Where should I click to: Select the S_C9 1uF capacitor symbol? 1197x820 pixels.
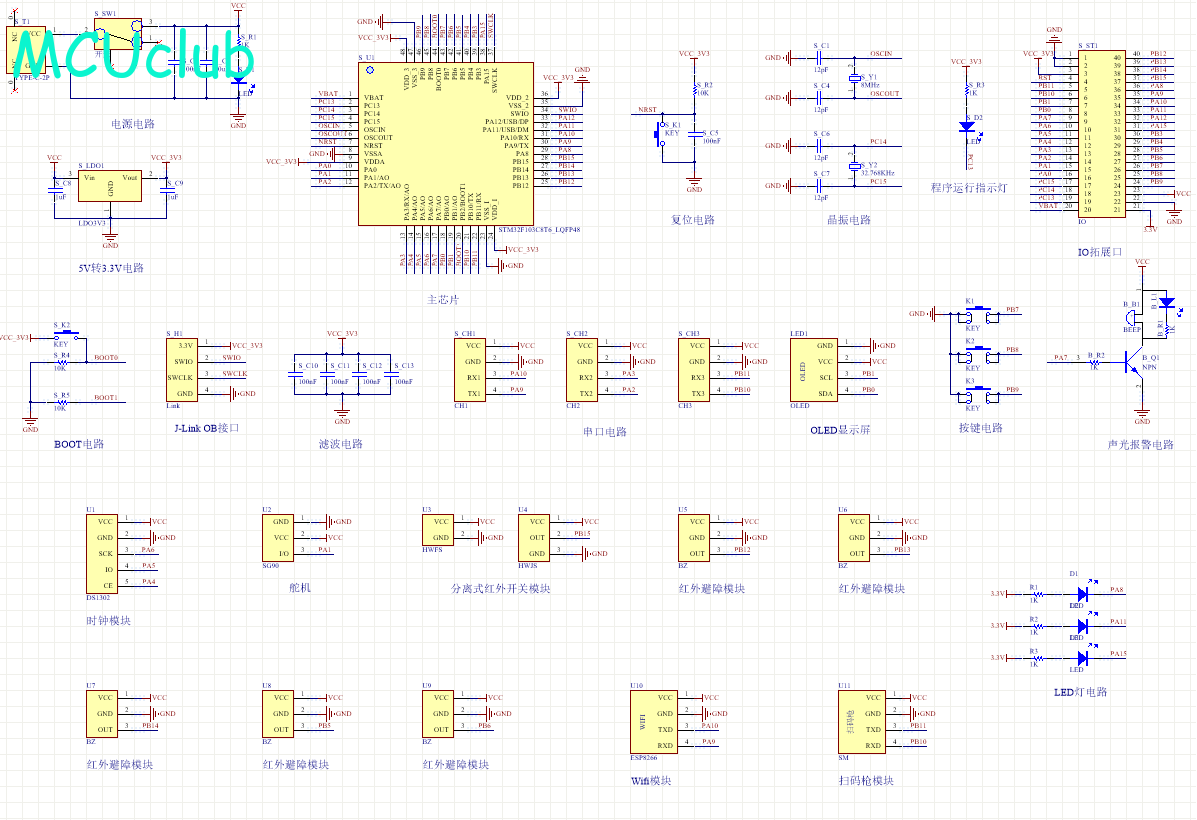tap(166, 190)
